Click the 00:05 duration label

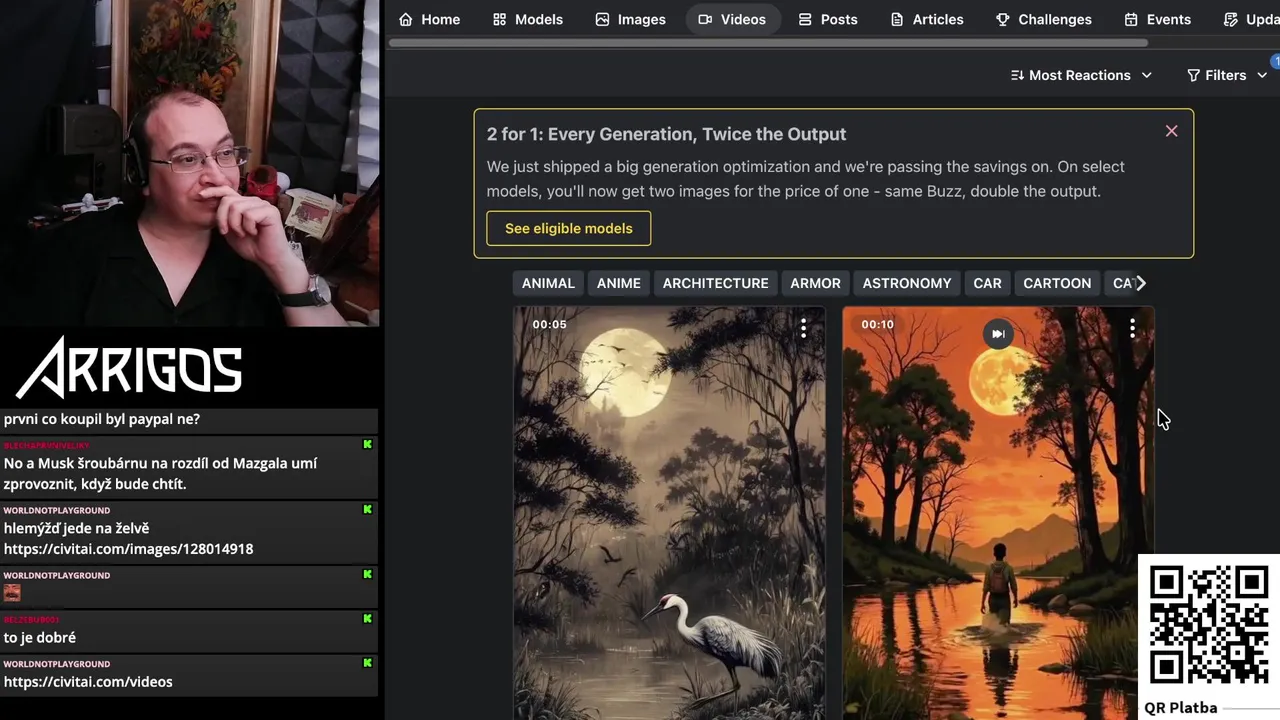[549, 324]
